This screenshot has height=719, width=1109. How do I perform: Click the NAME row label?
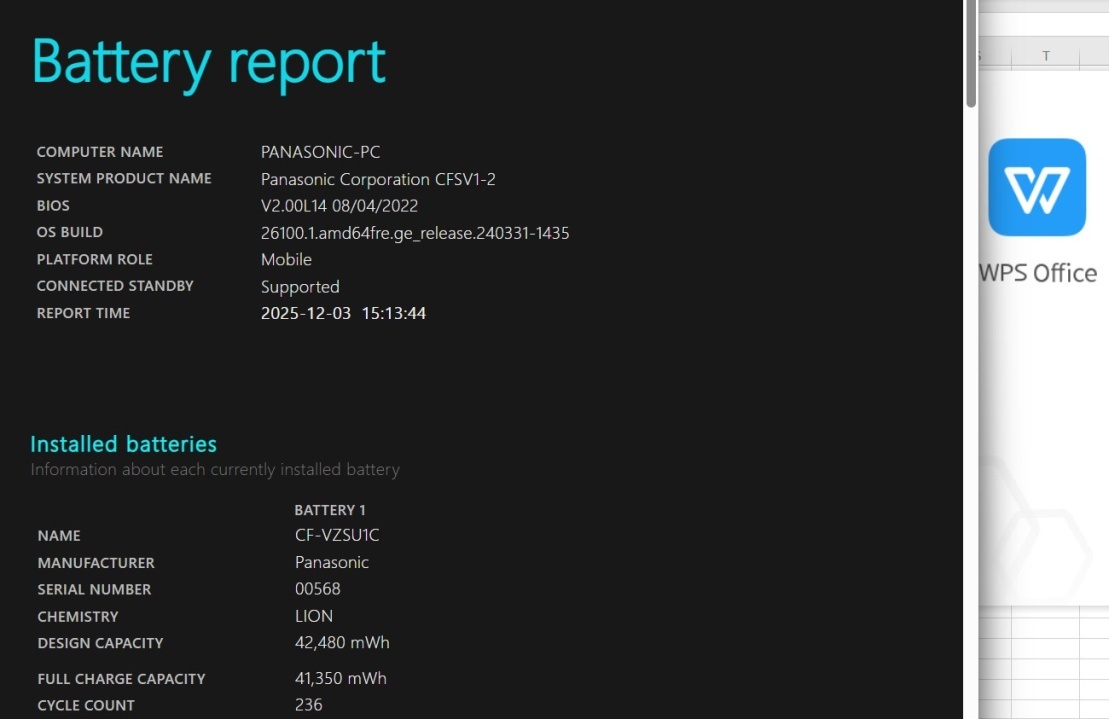click(x=59, y=536)
